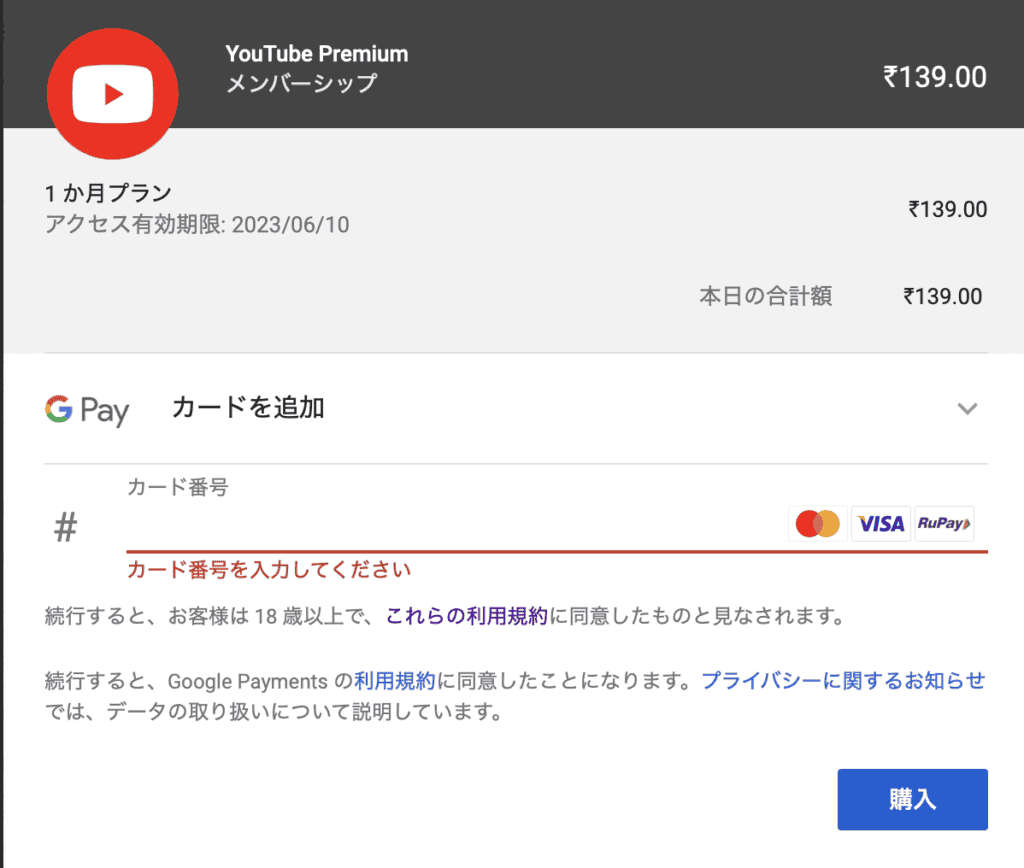Click the カード番号を入力してください error message
Screen dimensions: 1024x868
(269, 570)
